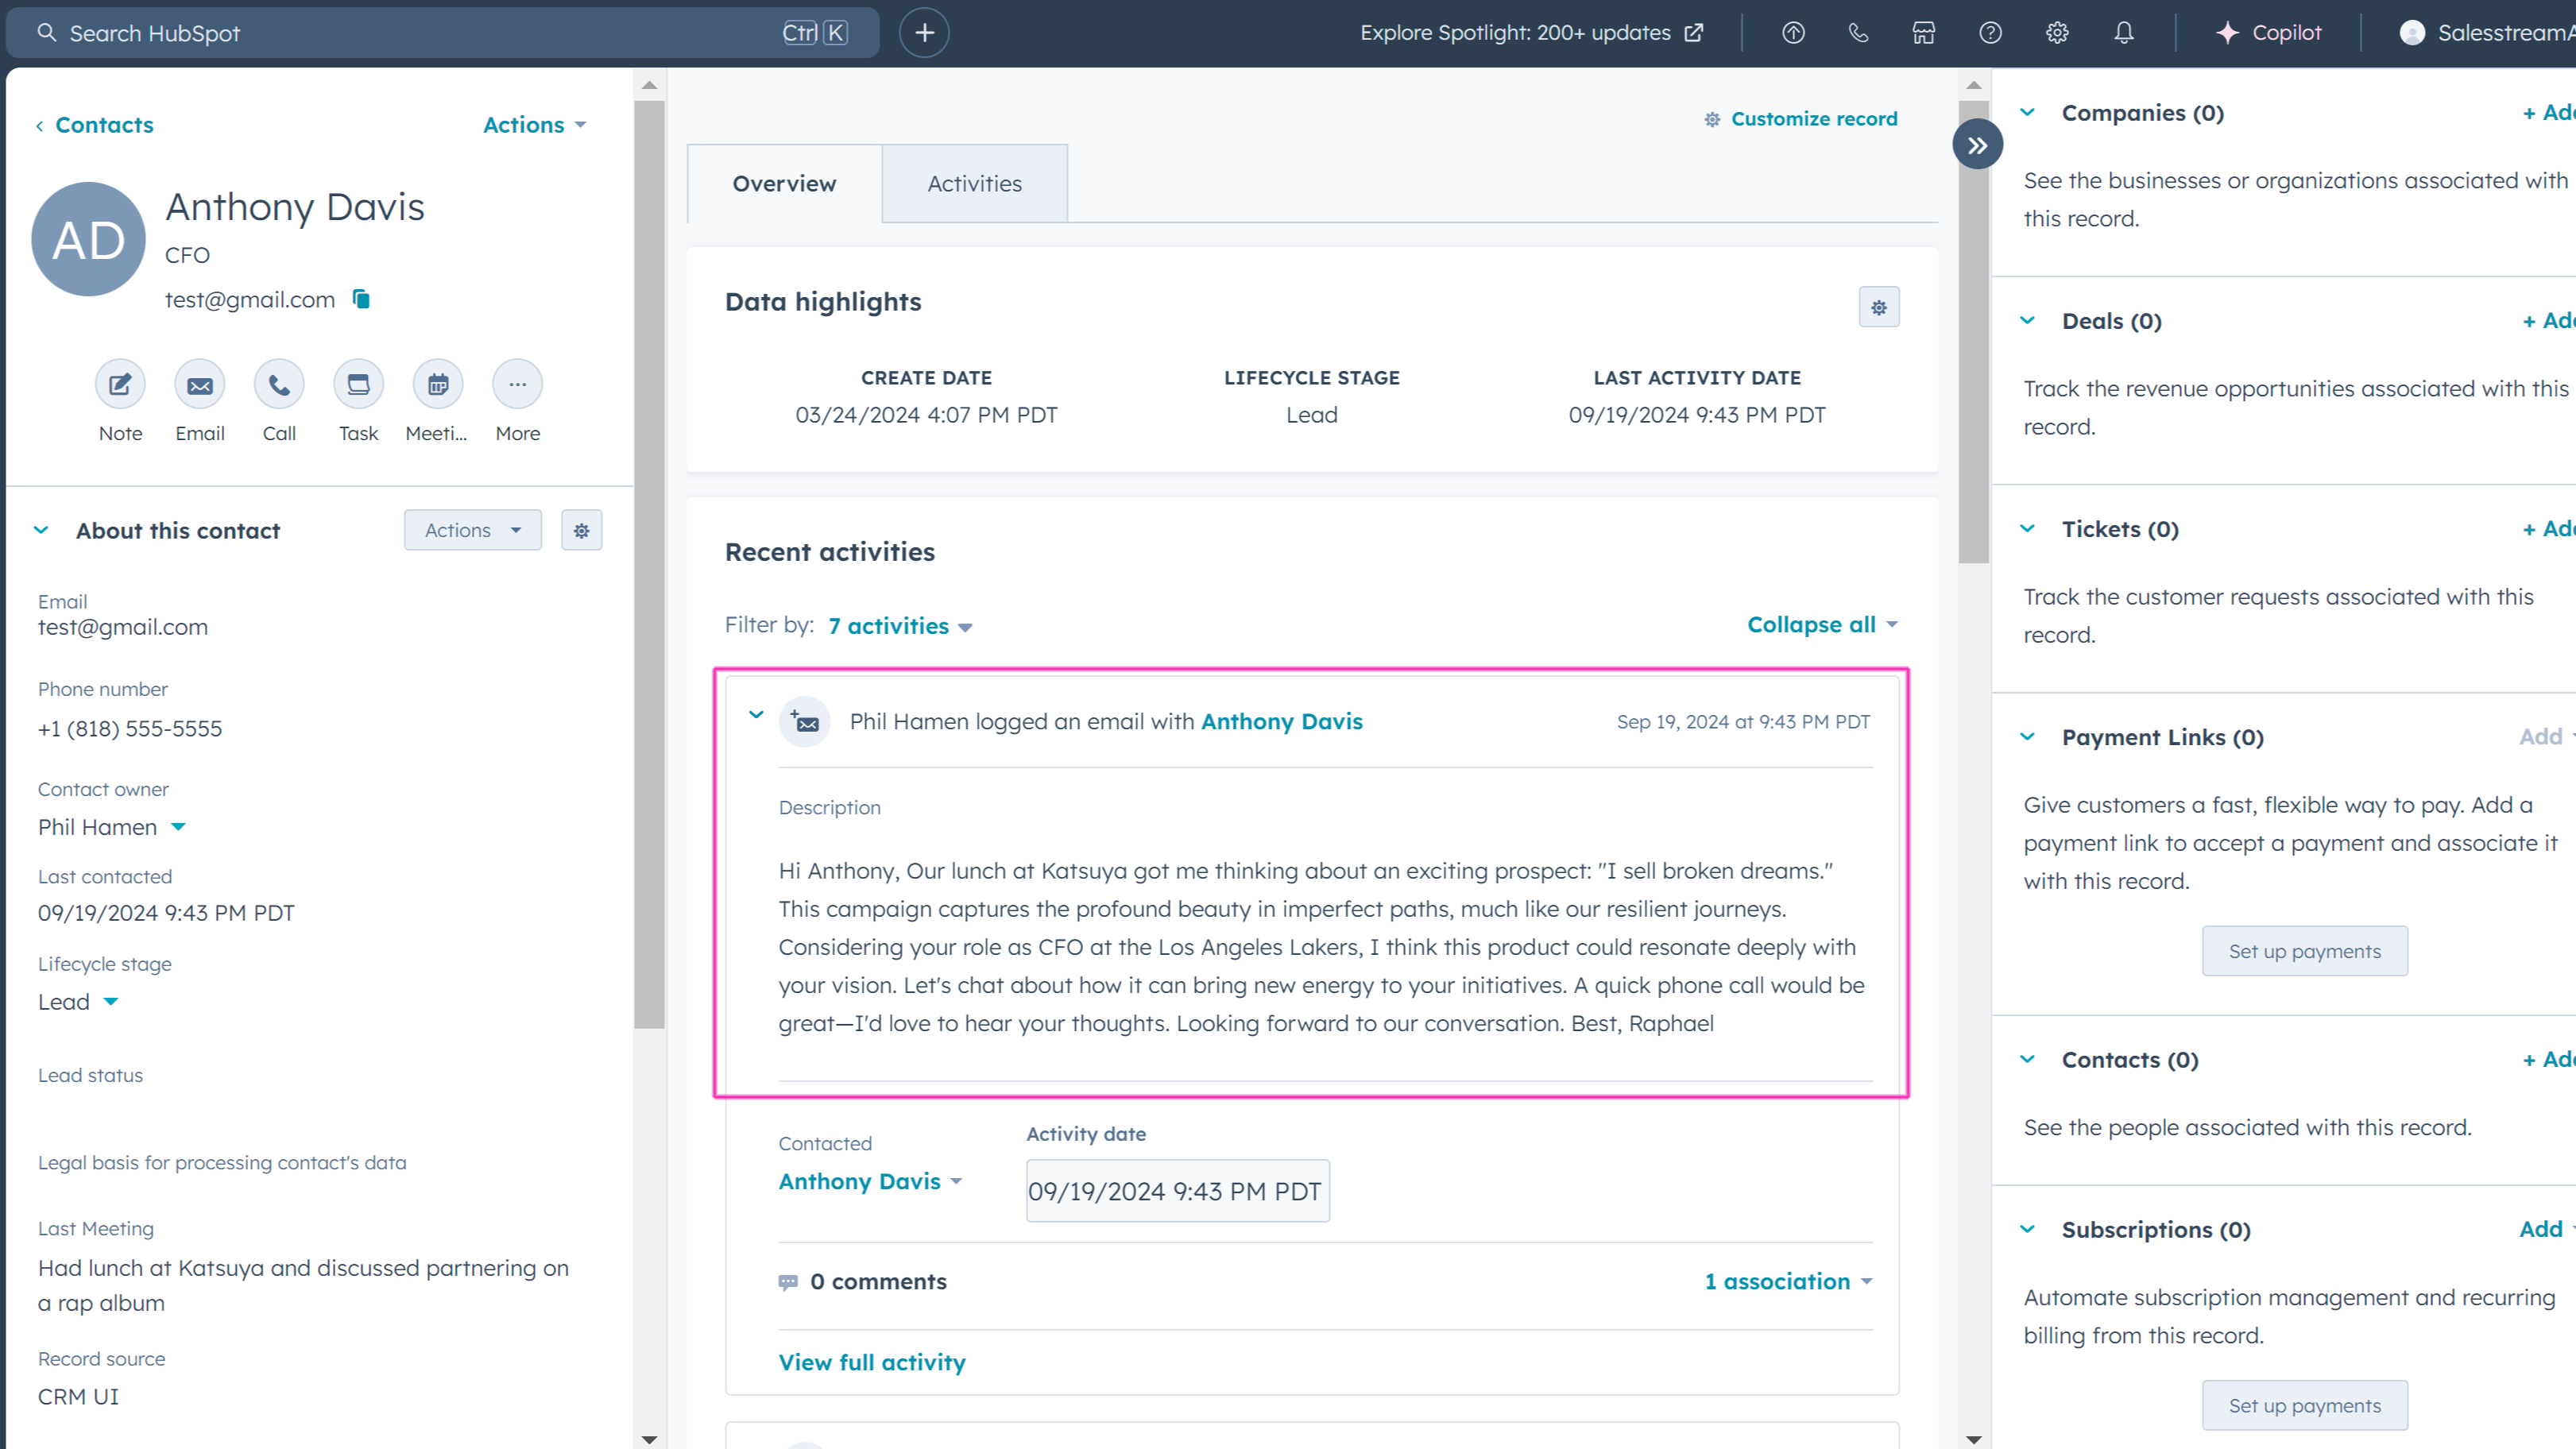Collapse the Companies section chevron
The width and height of the screenshot is (2576, 1449).
2027,112
